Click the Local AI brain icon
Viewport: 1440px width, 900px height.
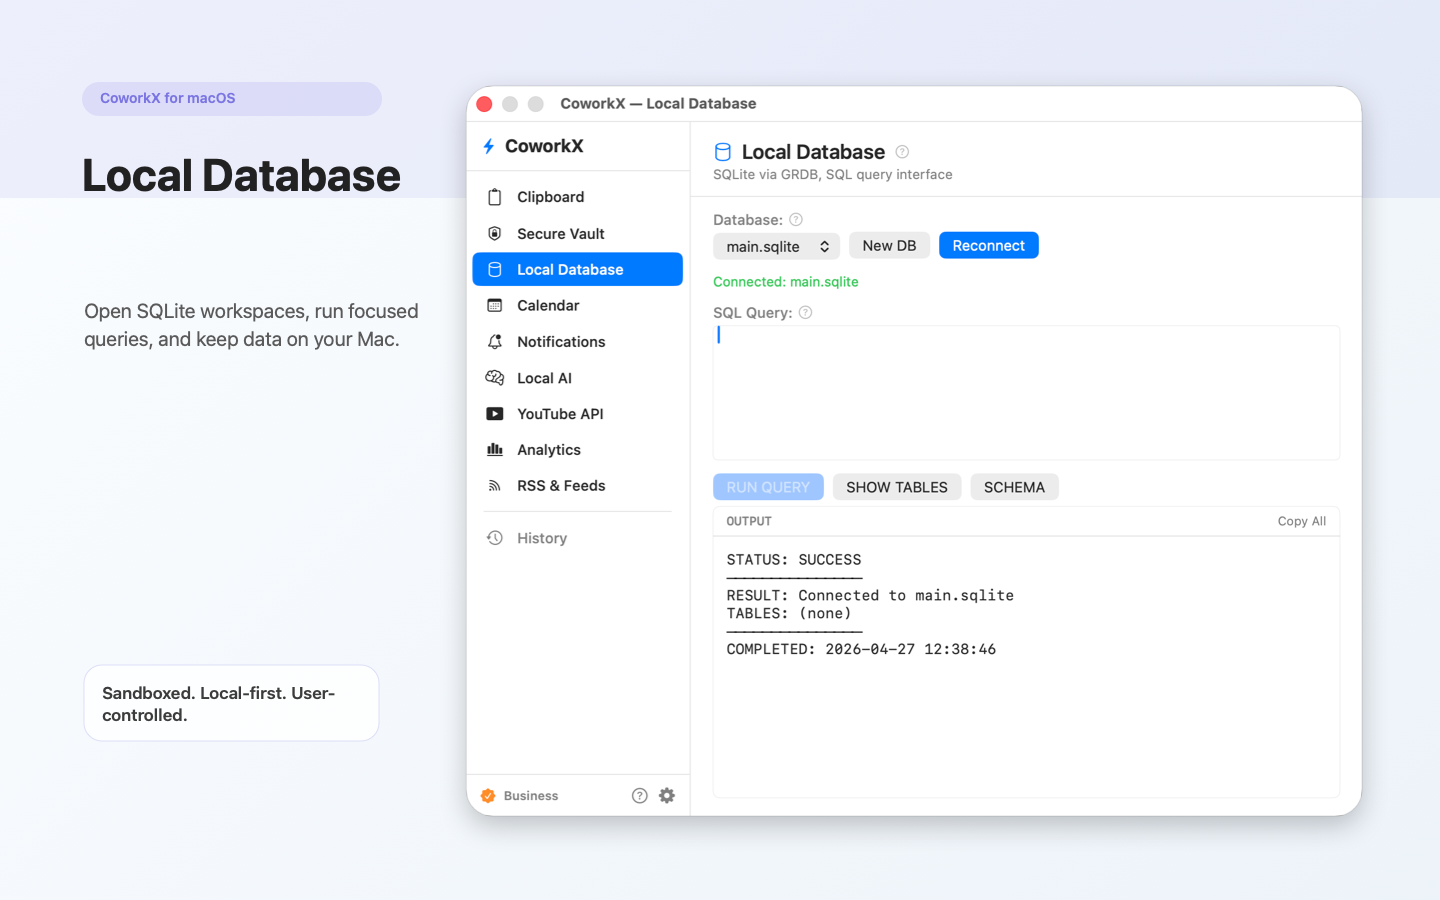pos(495,377)
